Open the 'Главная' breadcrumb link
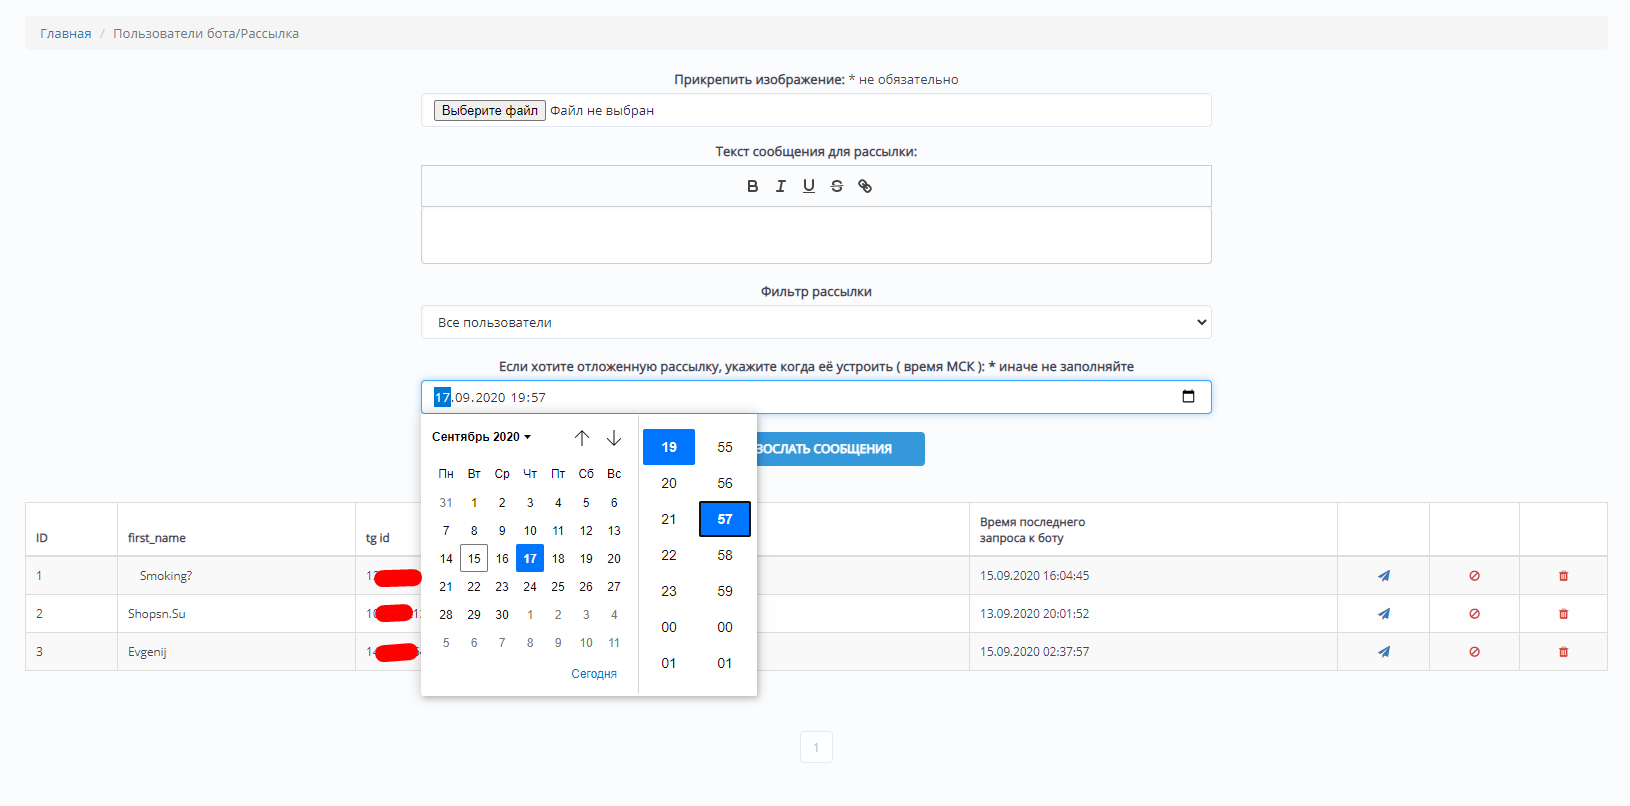Image resolution: width=1630 pixels, height=806 pixels. coord(65,34)
